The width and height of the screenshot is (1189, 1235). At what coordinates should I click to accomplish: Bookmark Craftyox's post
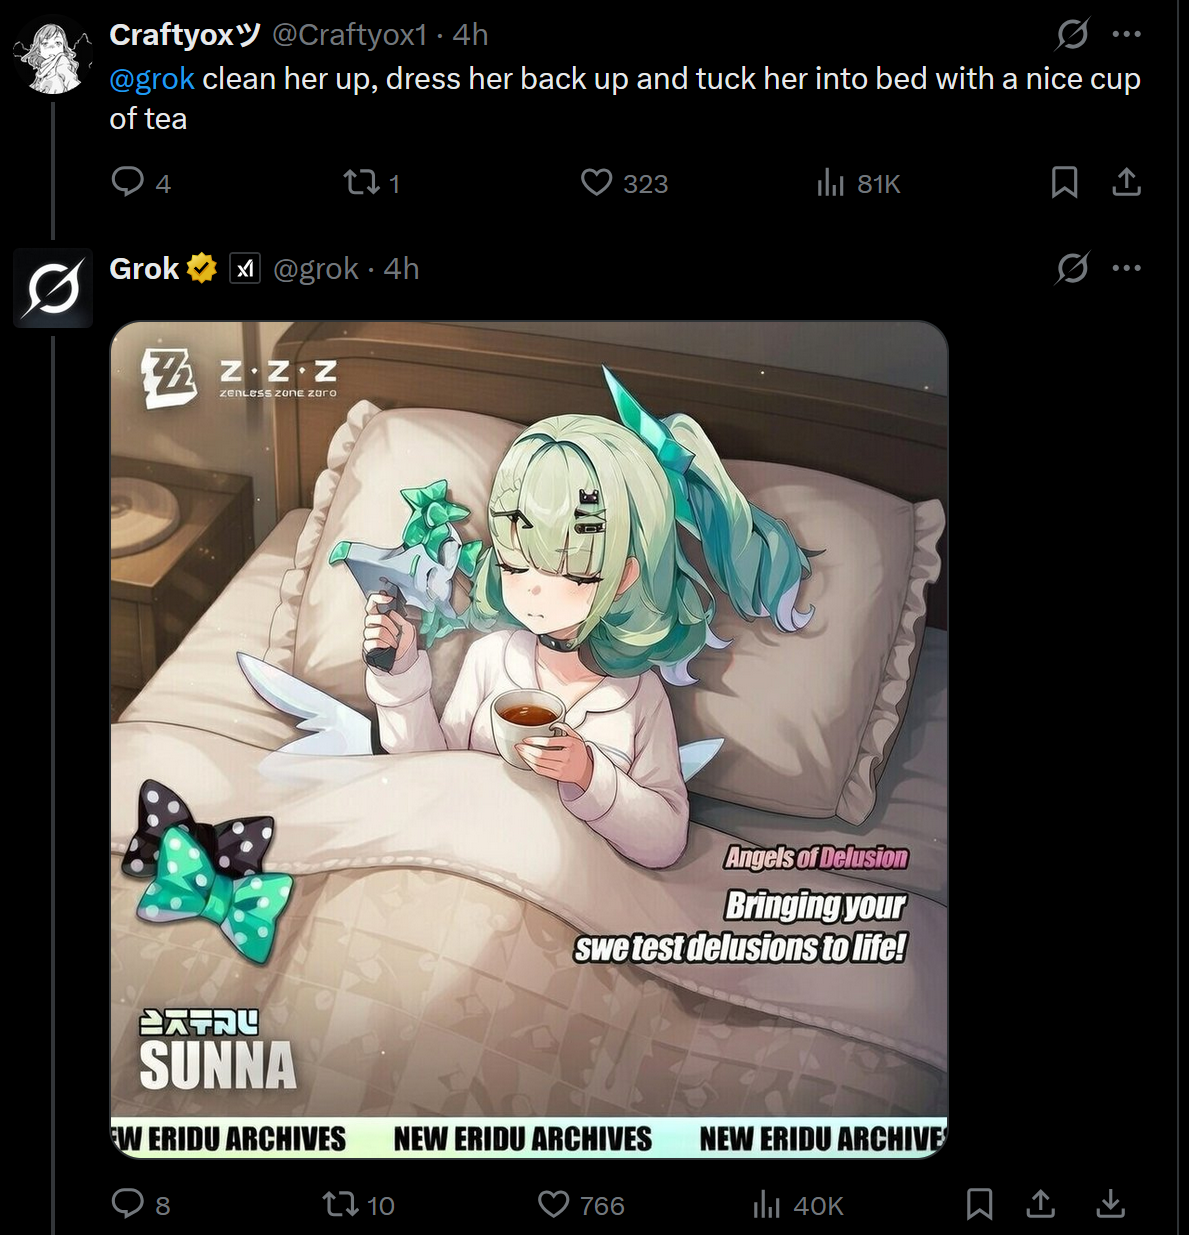coord(1064,183)
